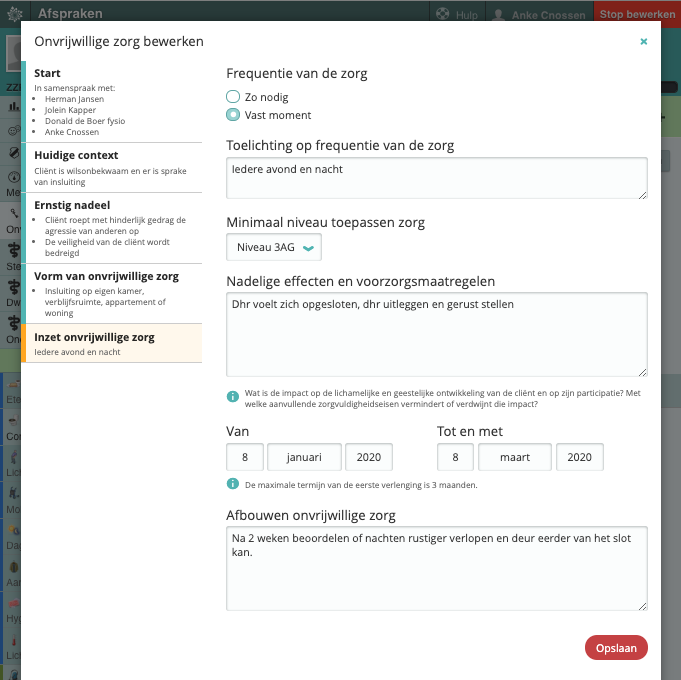Click the info icon beside impact question
Image resolution: width=681 pixels, height=680 pixels.
(232, 396)
